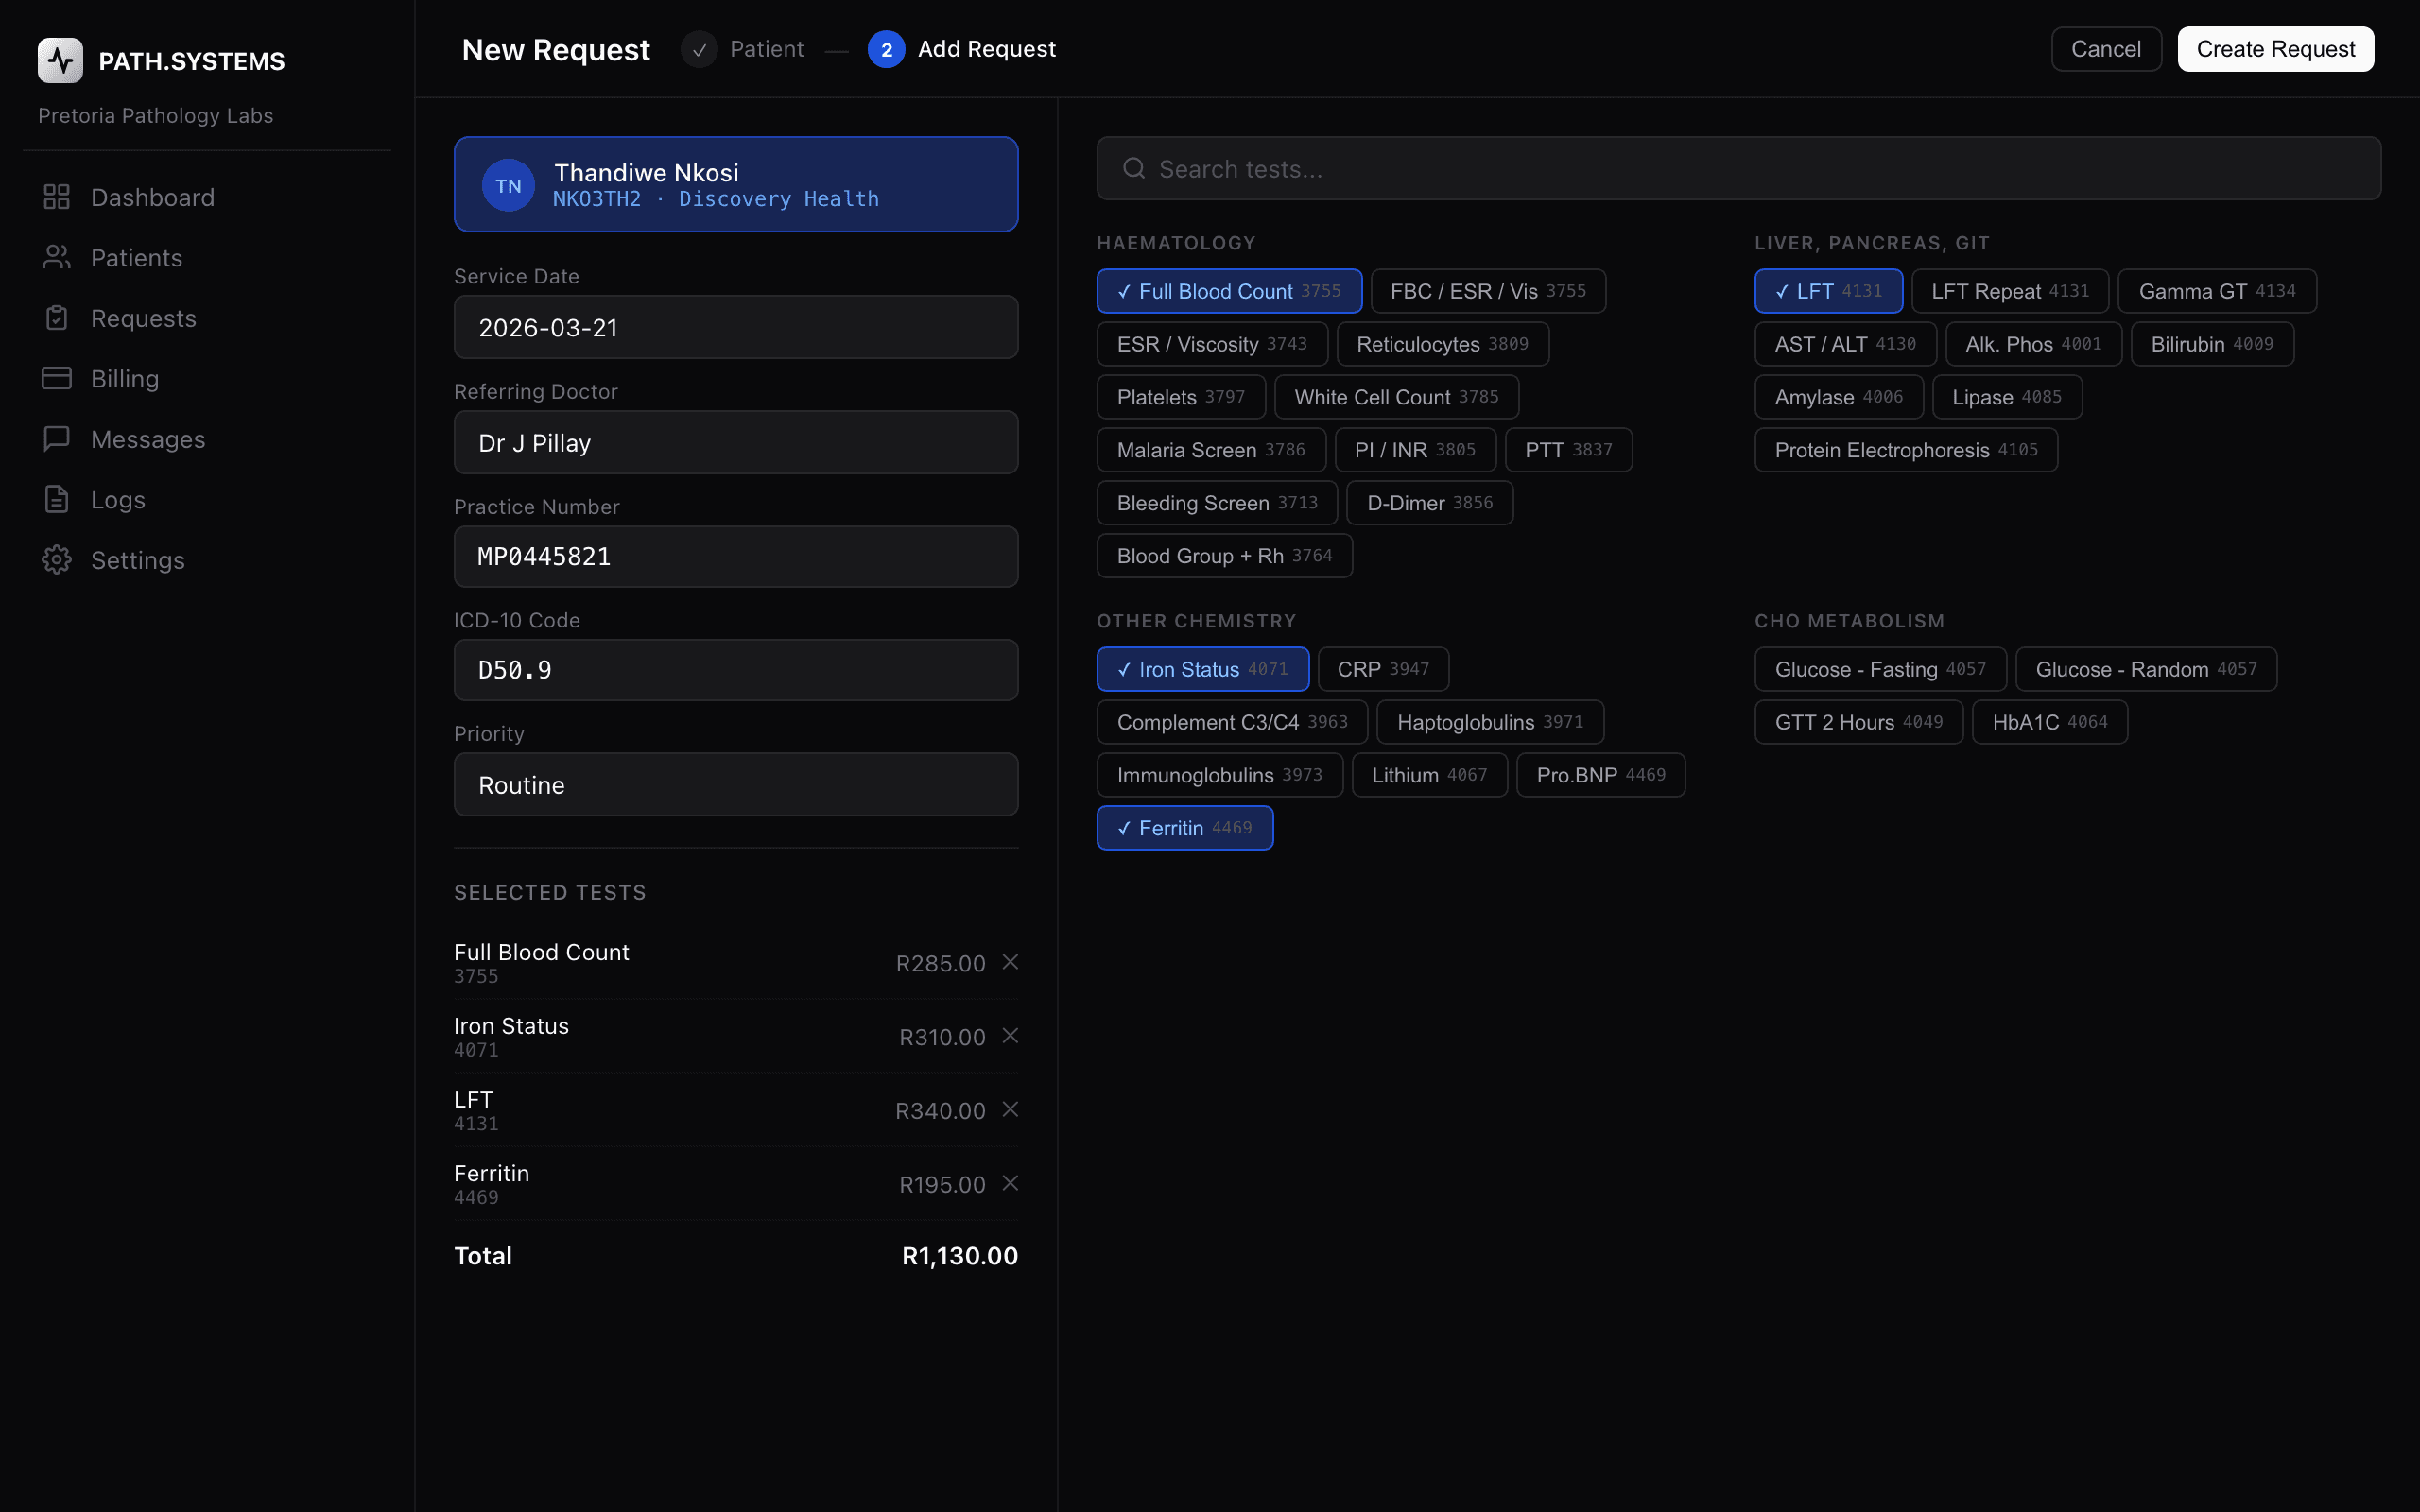Screen dimensions: 2420x1512
Task: Switch to the Add Request step
Action: click(x=960, y=49)
